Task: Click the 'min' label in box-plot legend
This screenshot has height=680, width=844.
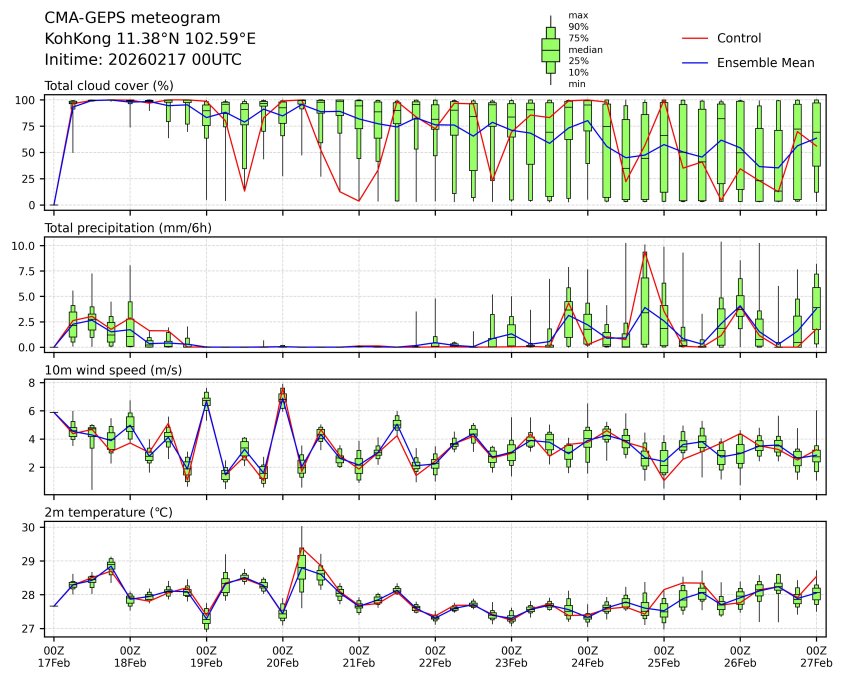Action: 576,84
